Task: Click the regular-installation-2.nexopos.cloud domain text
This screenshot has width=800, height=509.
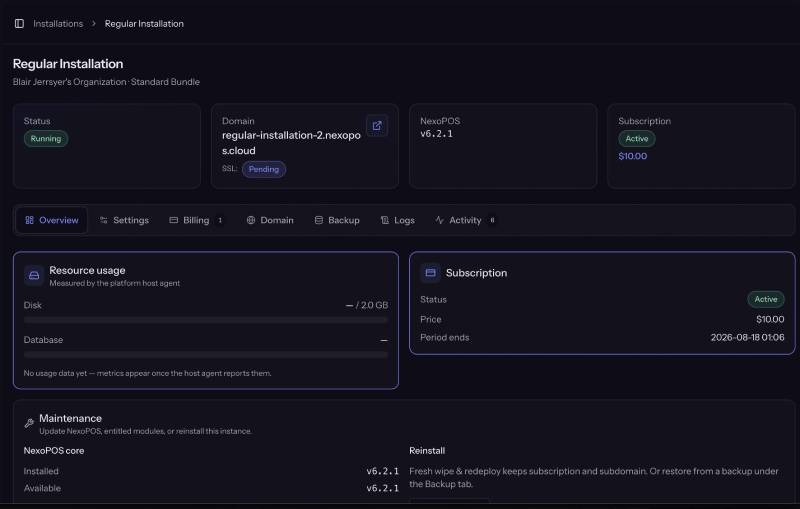Action: coord(291,143)
